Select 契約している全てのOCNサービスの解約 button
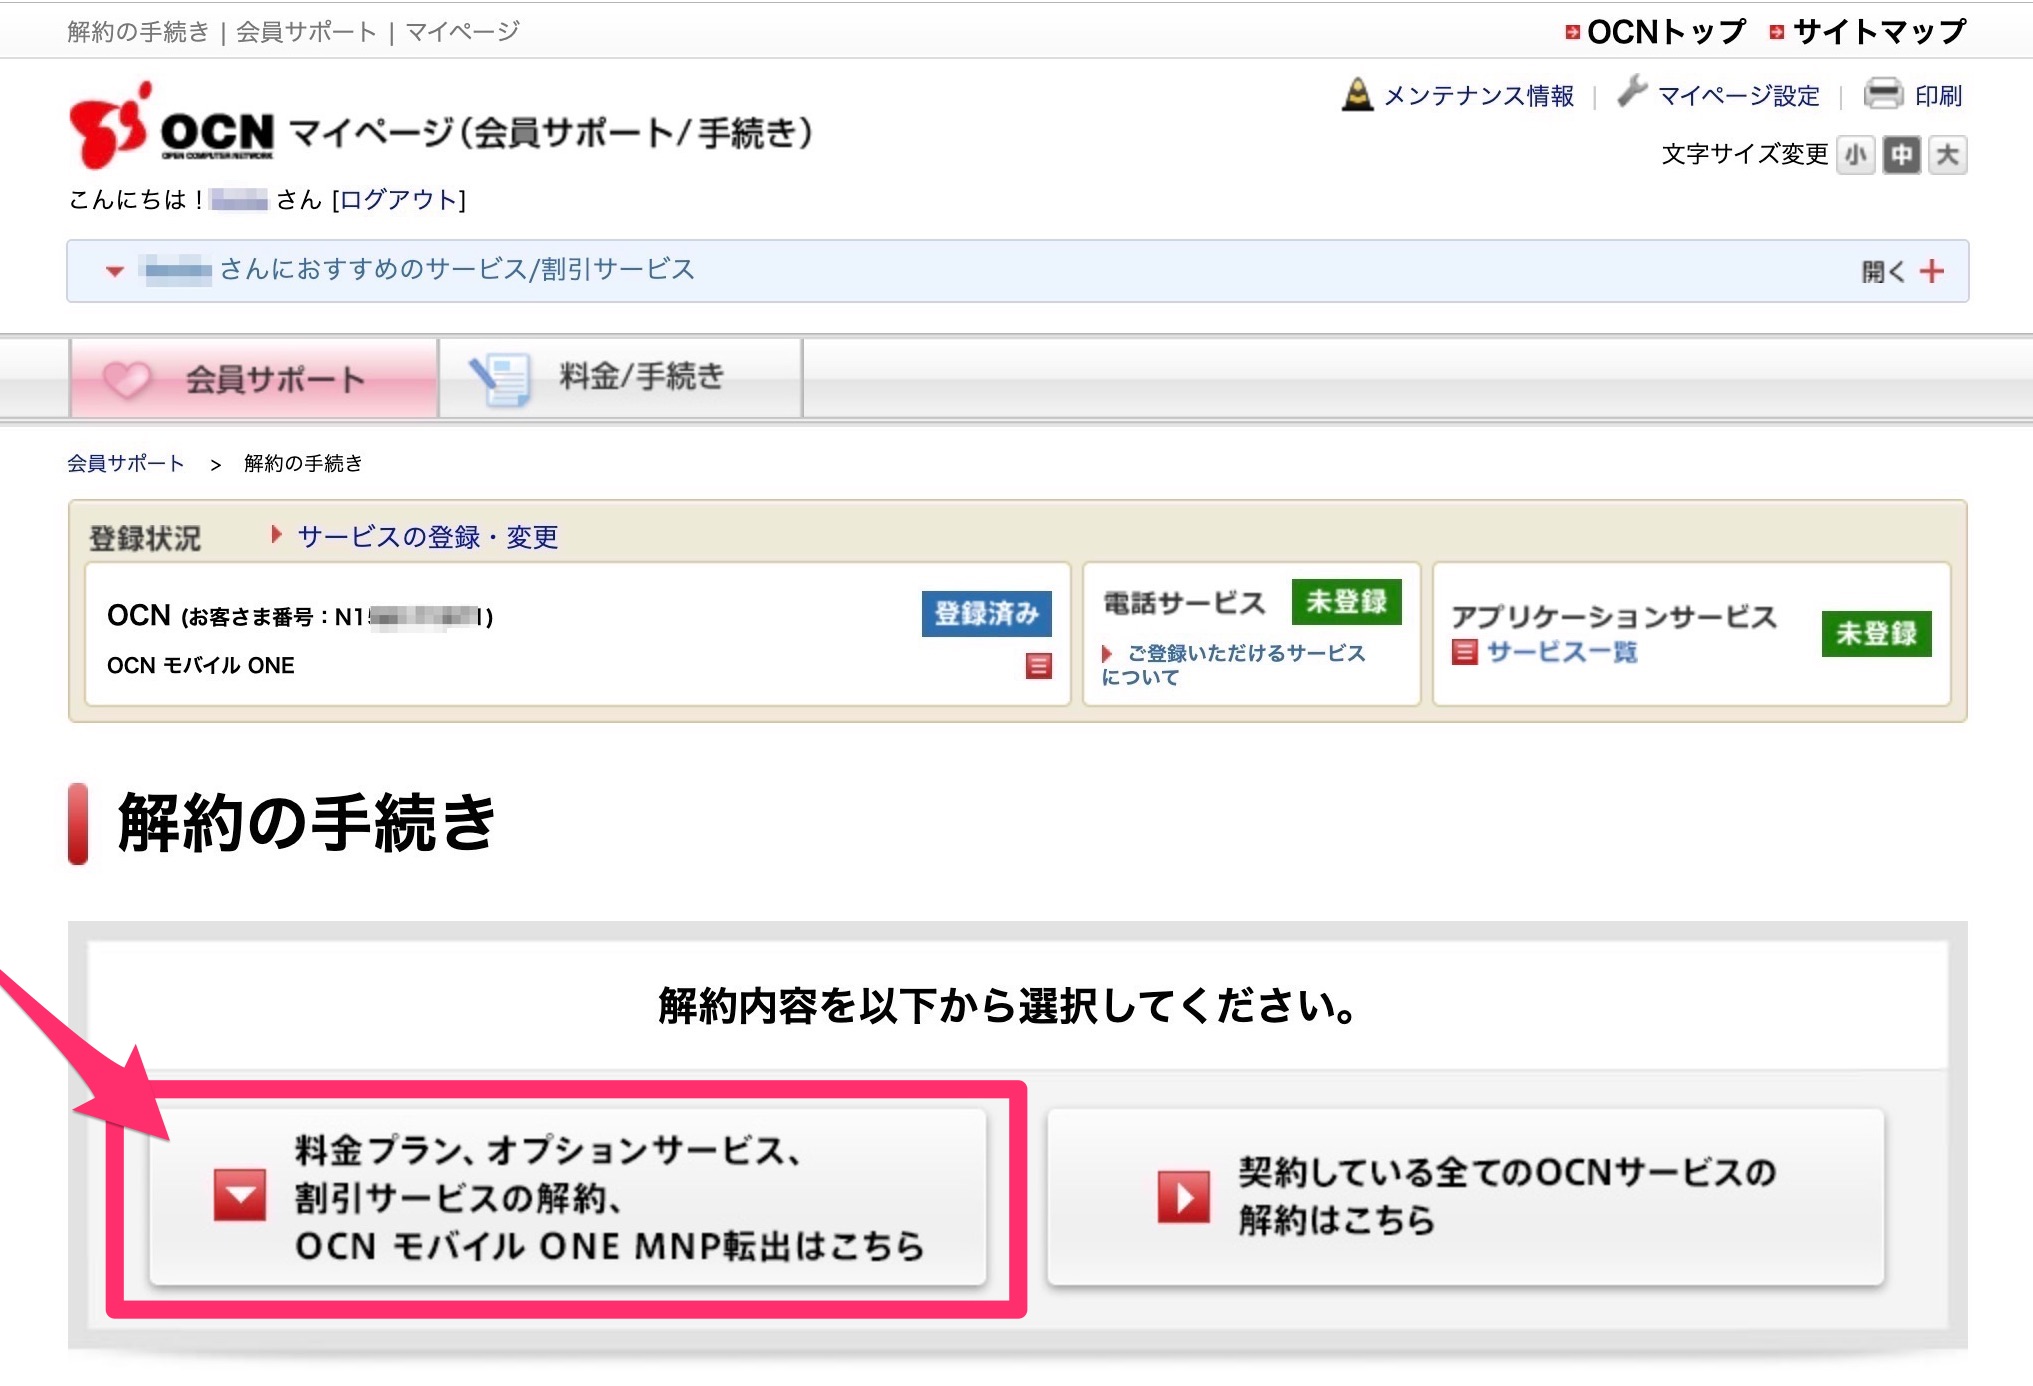Viewport: 2033px width, 1386px height. [x=1466, y=1197]
